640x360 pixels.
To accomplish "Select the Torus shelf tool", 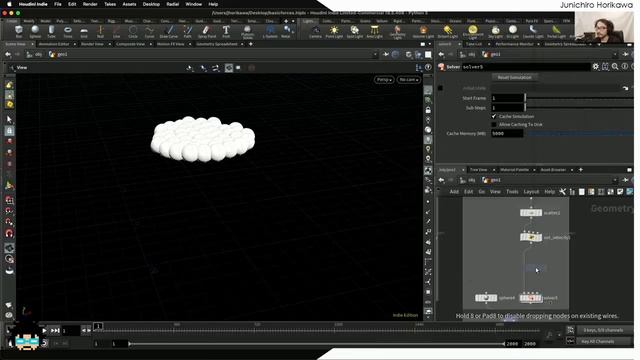I will tap(68, 31).
